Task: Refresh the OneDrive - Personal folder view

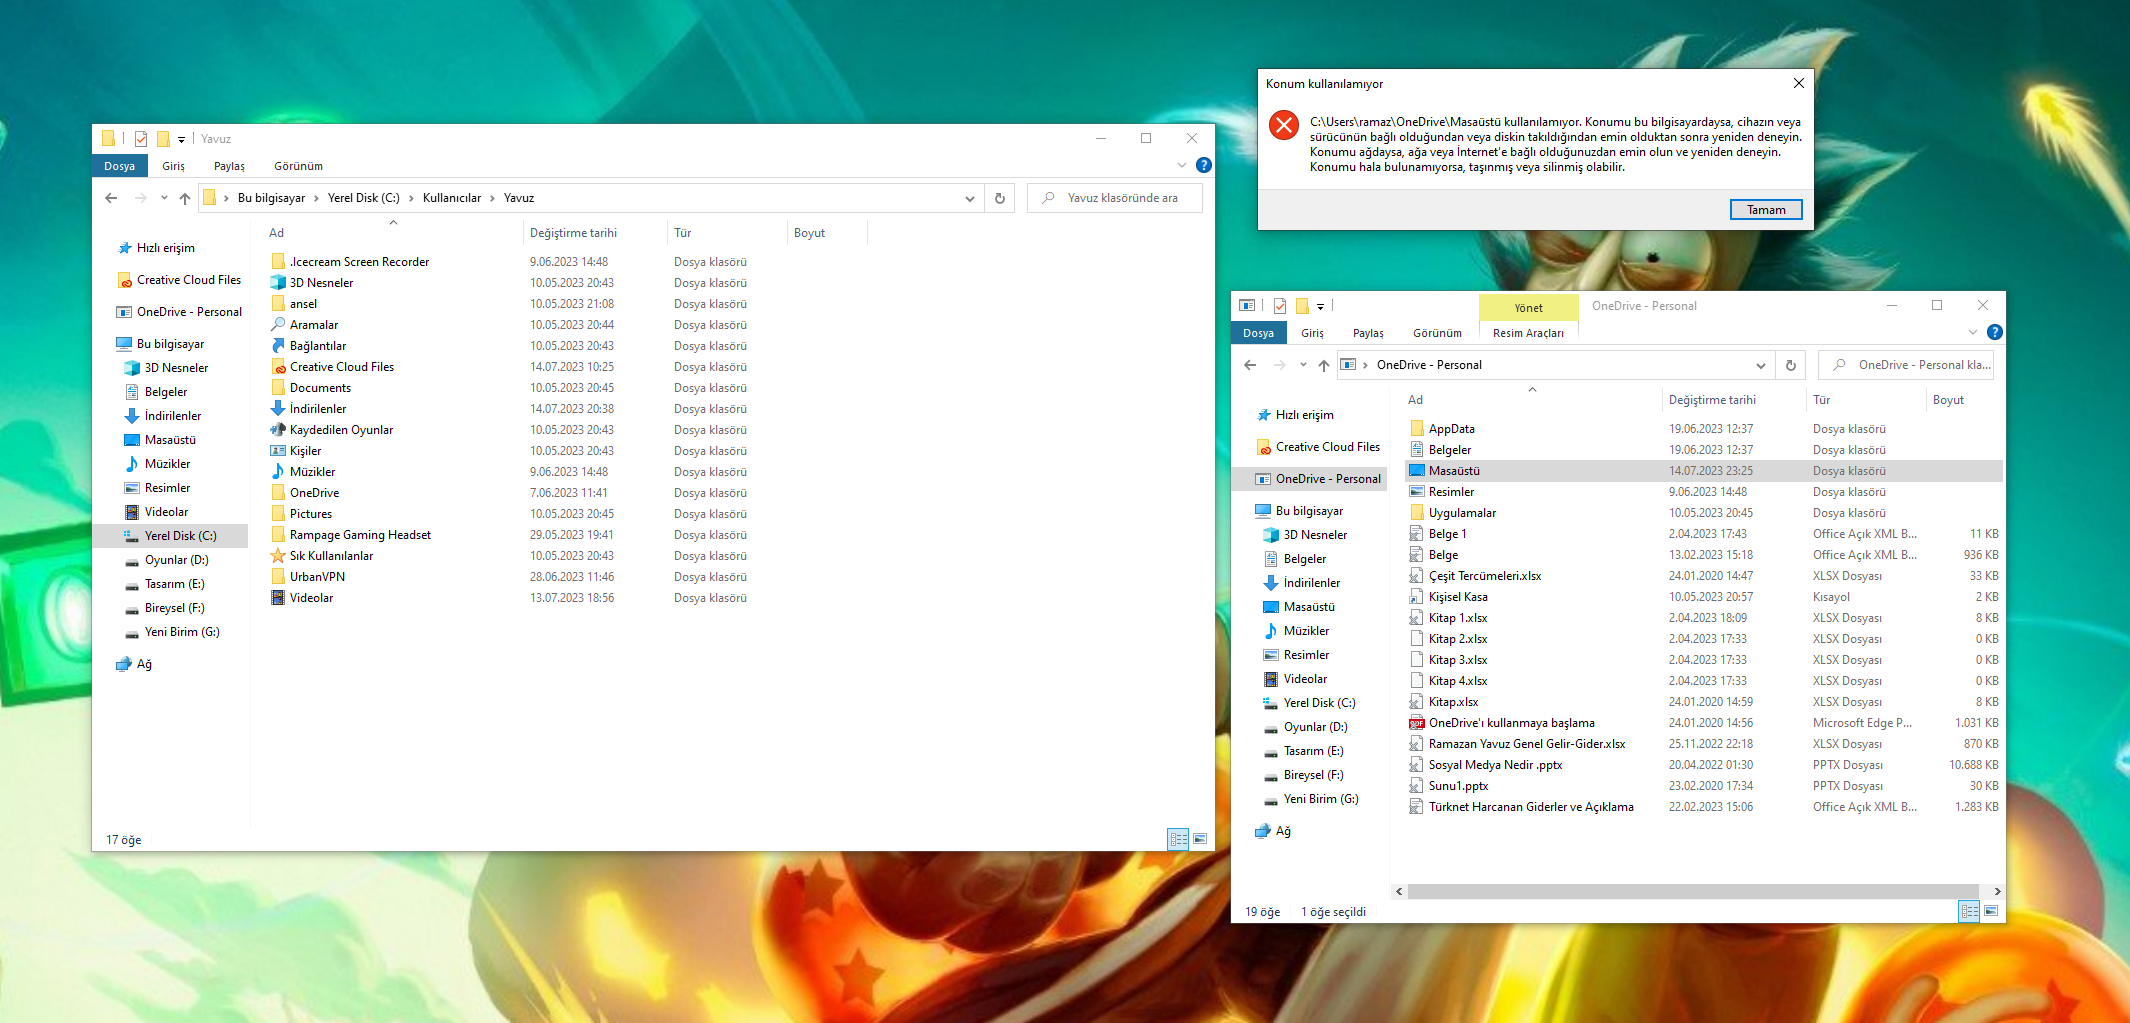Action: coord(1791,365)
